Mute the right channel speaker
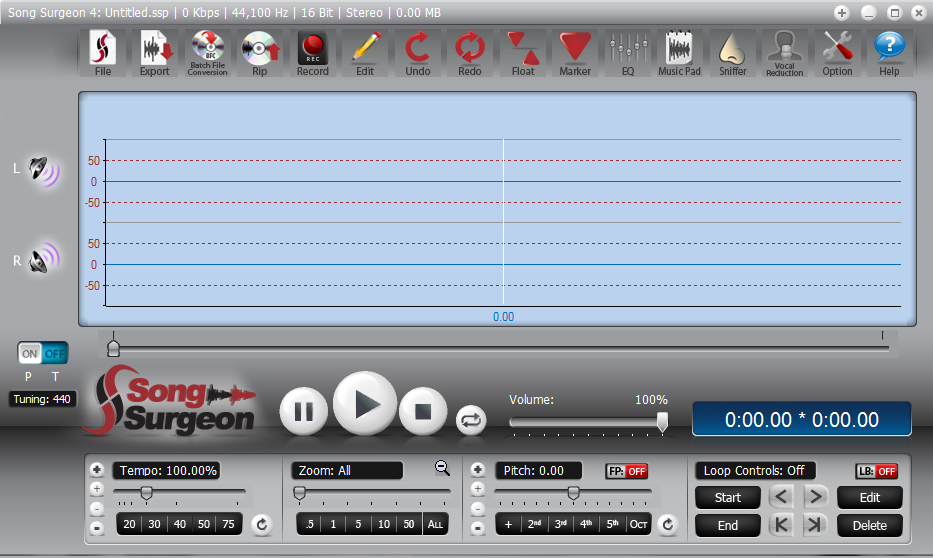This screenshot has width=933, height=558. pyautogui.click(x=43, y=259)
